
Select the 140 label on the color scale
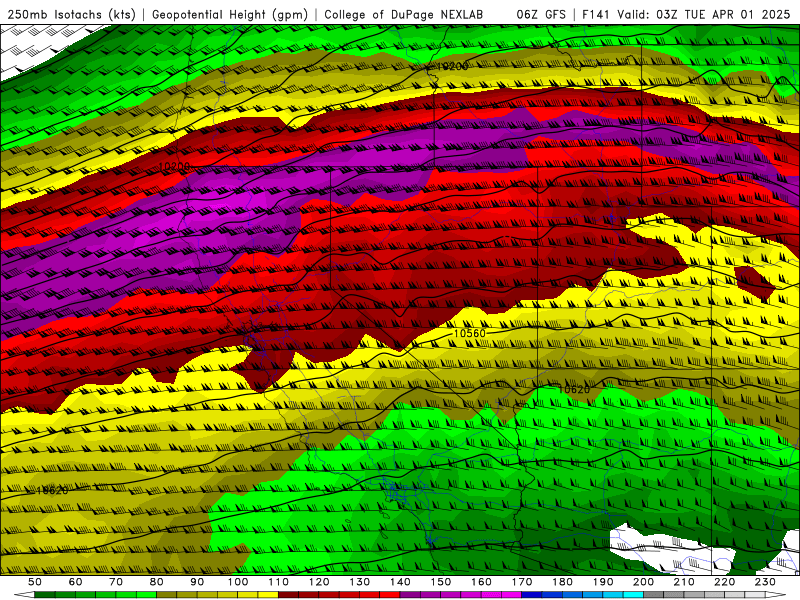click(x=400, y=582)
